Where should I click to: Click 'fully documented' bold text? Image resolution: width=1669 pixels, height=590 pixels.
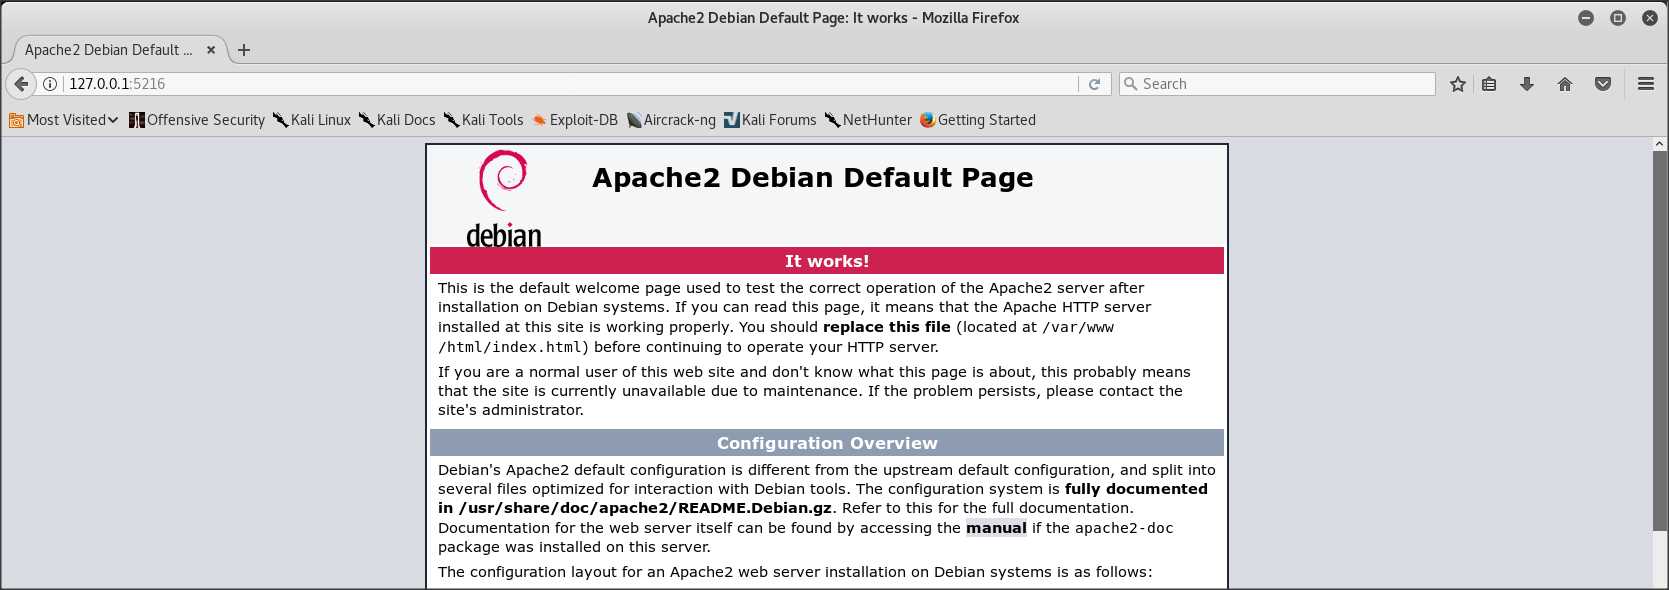(1136, 489)
